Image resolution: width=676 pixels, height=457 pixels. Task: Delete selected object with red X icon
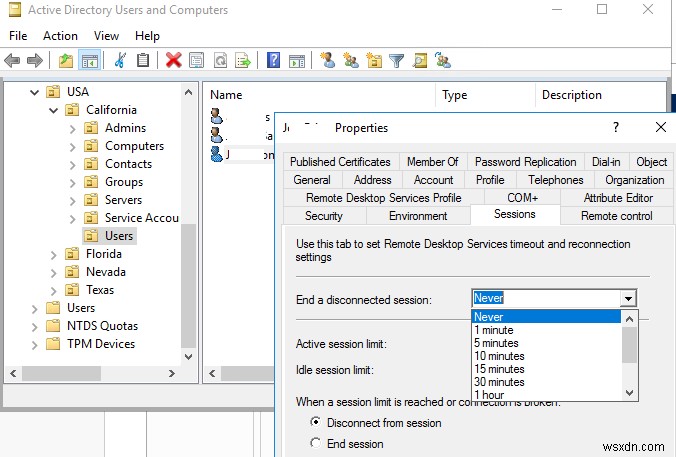click(x=174, y=60)
